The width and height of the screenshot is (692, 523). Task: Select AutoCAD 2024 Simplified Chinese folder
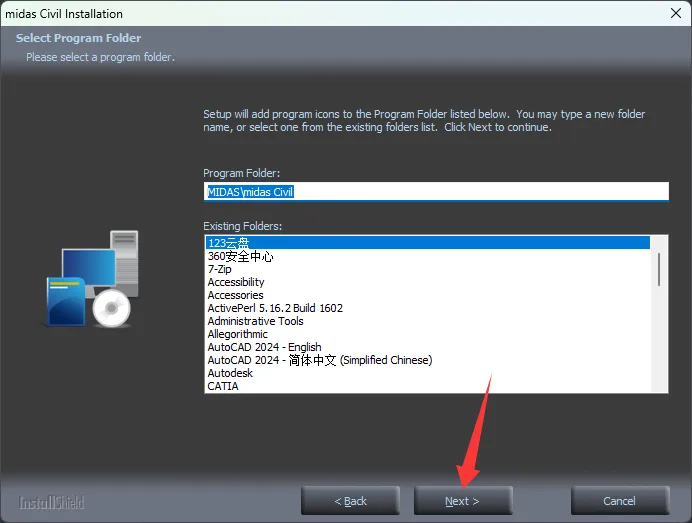pyautogui.click(x=428, y=360)
